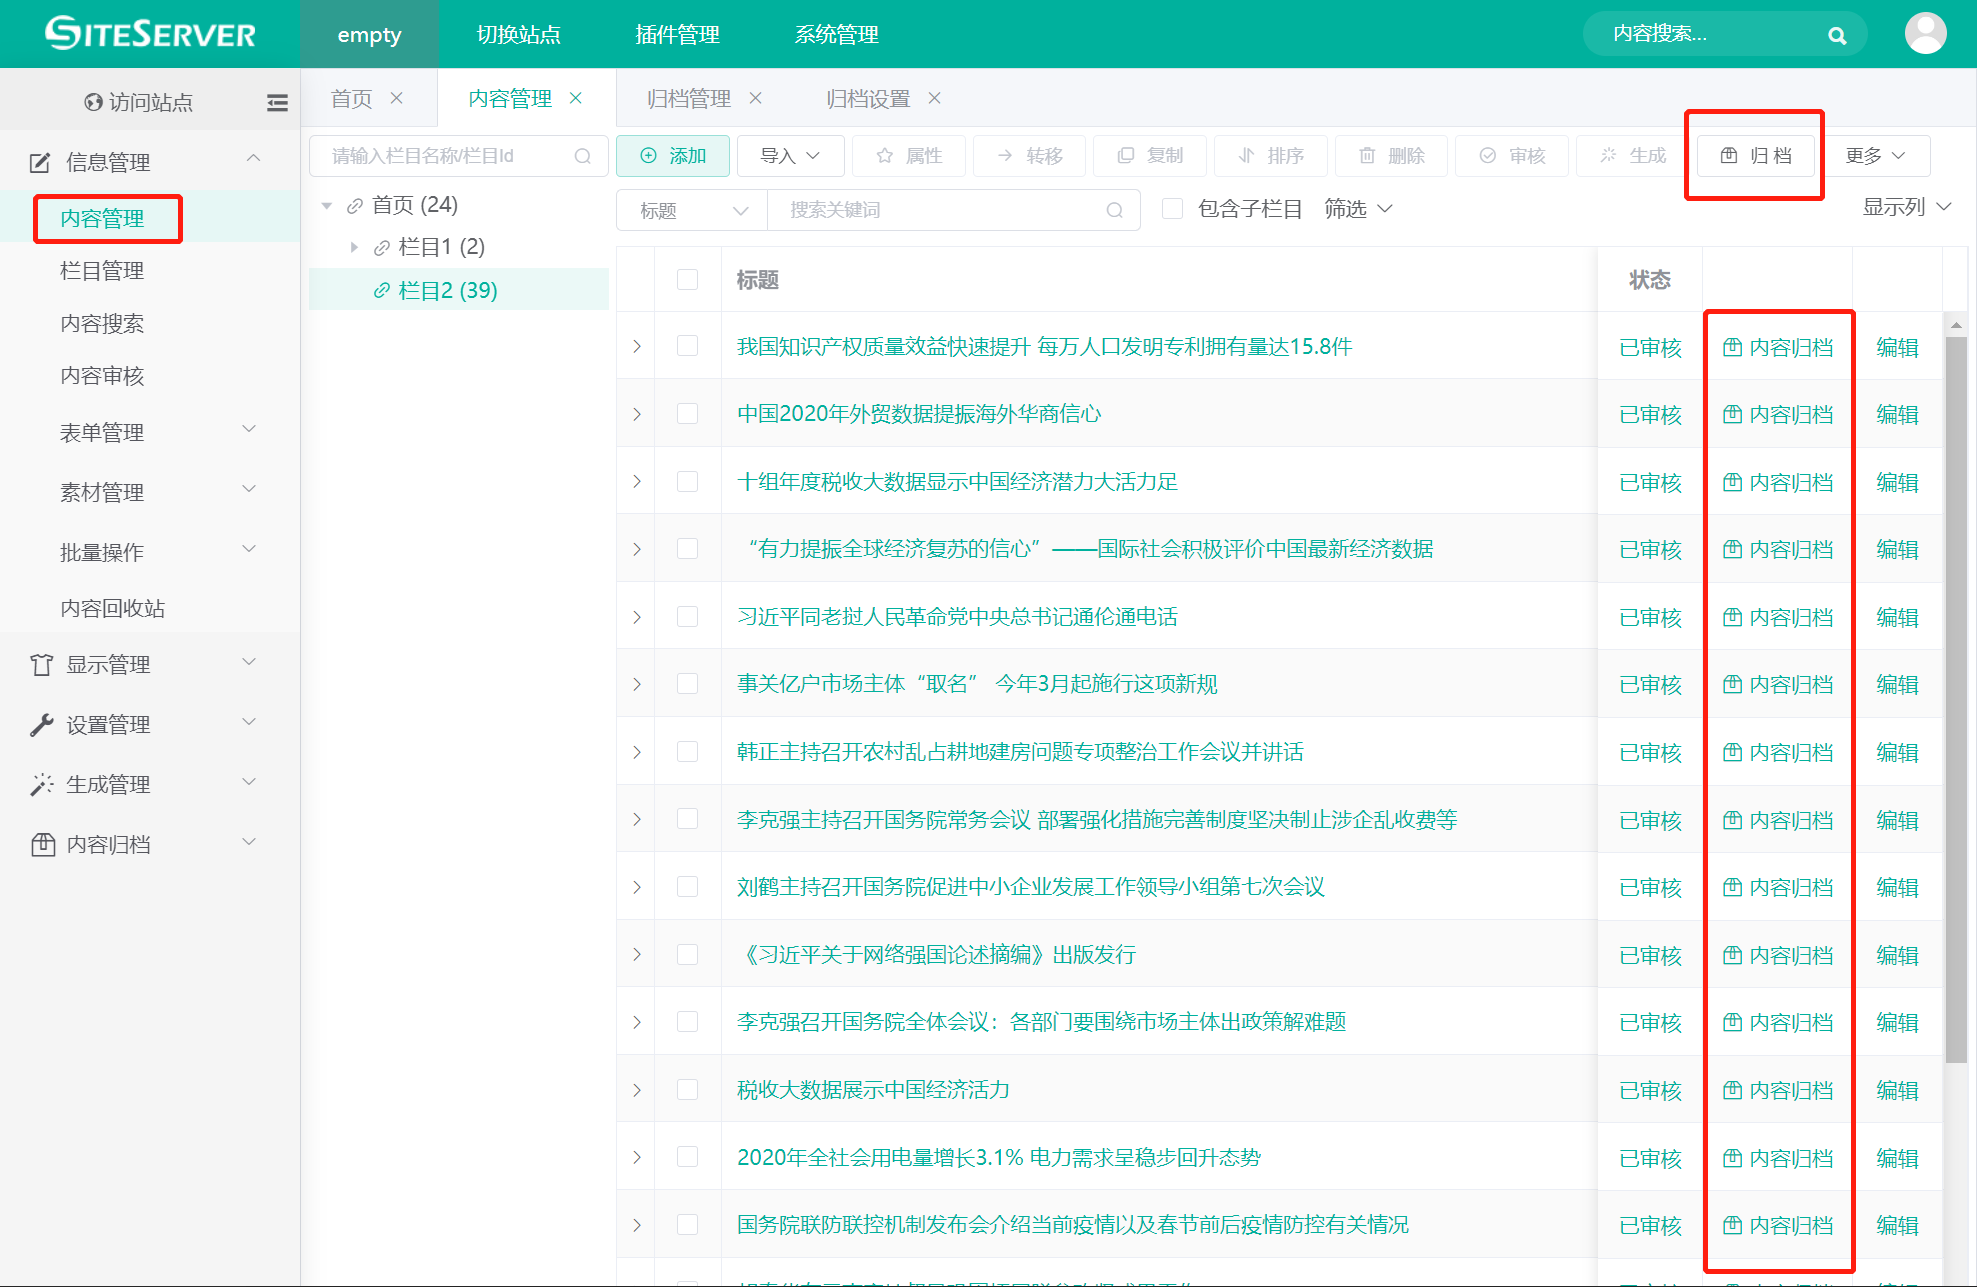Viewport: 1977px width, 1287px height.
Task: Open the 导入 dropdown
Action: (790, 156)
